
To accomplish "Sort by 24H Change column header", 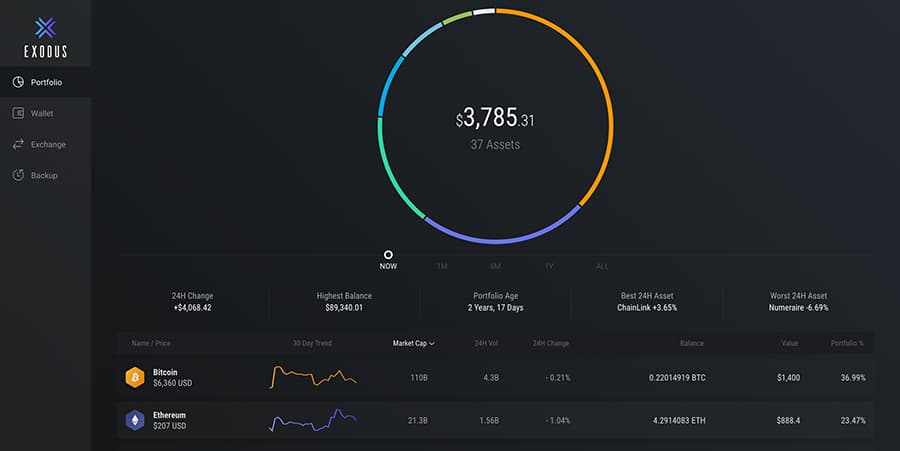I will (551, 343).
